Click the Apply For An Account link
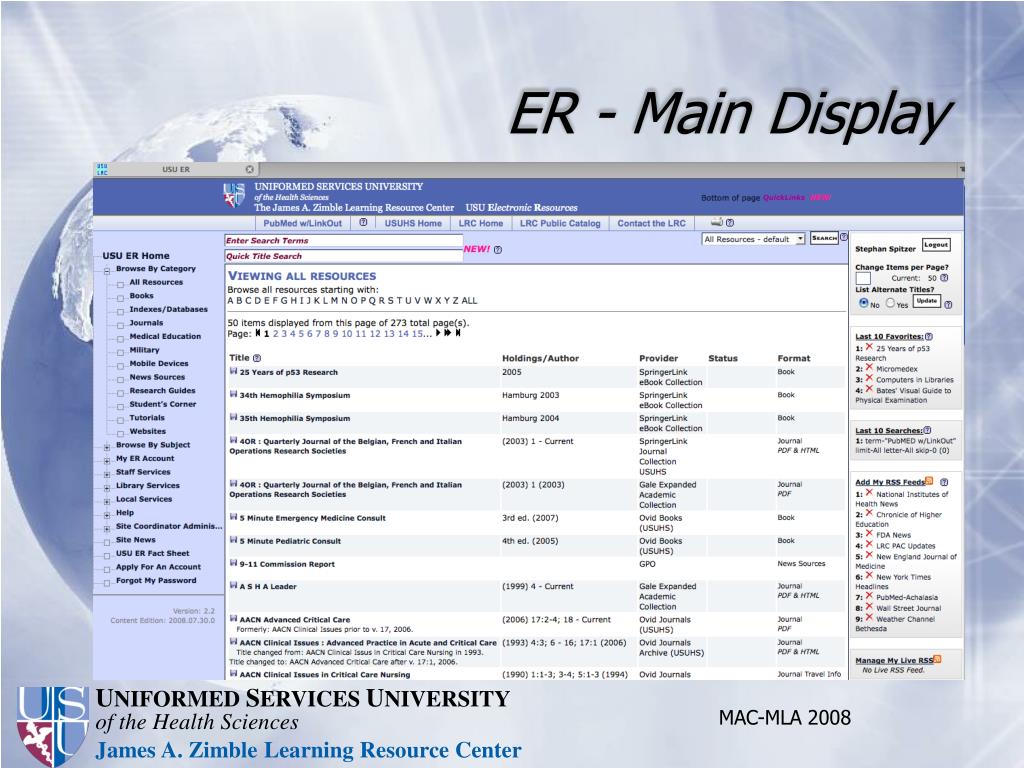The image size is (1024, 768). click(x=158, y=567)
